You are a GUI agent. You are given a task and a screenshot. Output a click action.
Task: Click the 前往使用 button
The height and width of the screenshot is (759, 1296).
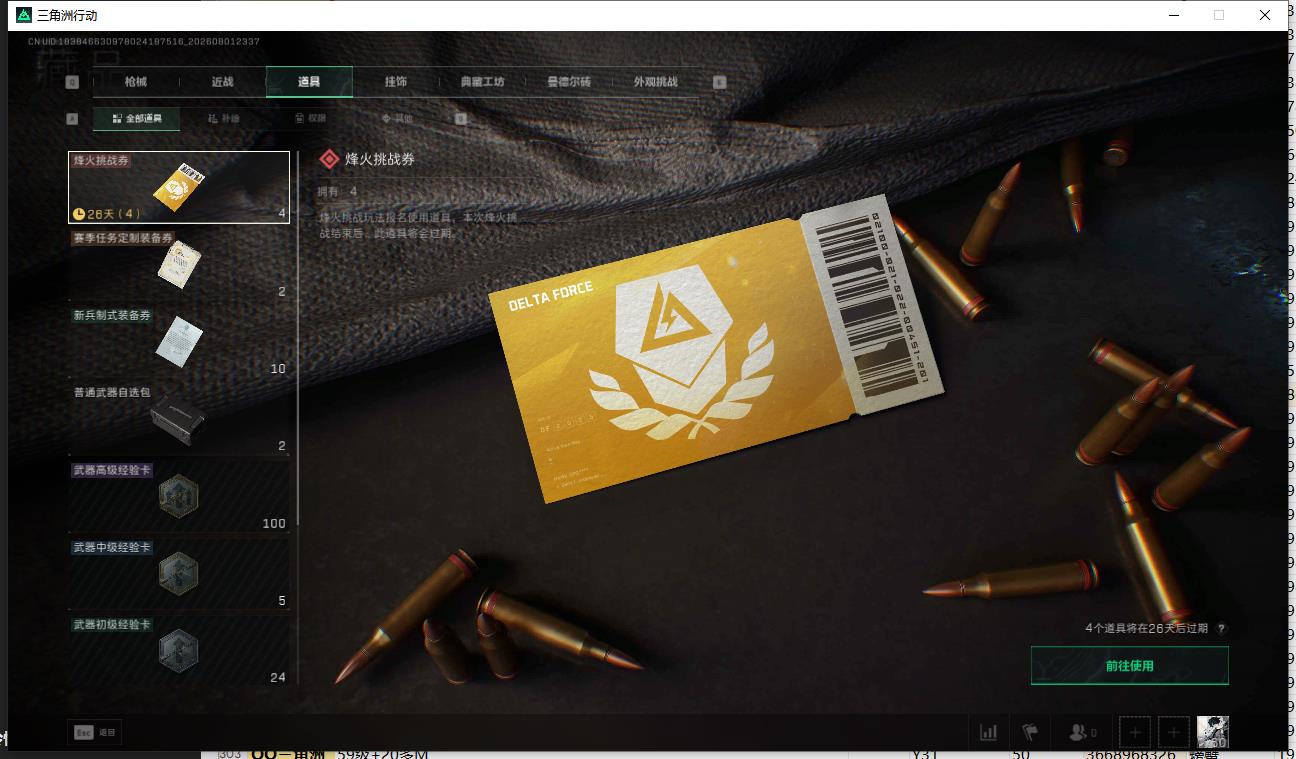pos(1130,665)
